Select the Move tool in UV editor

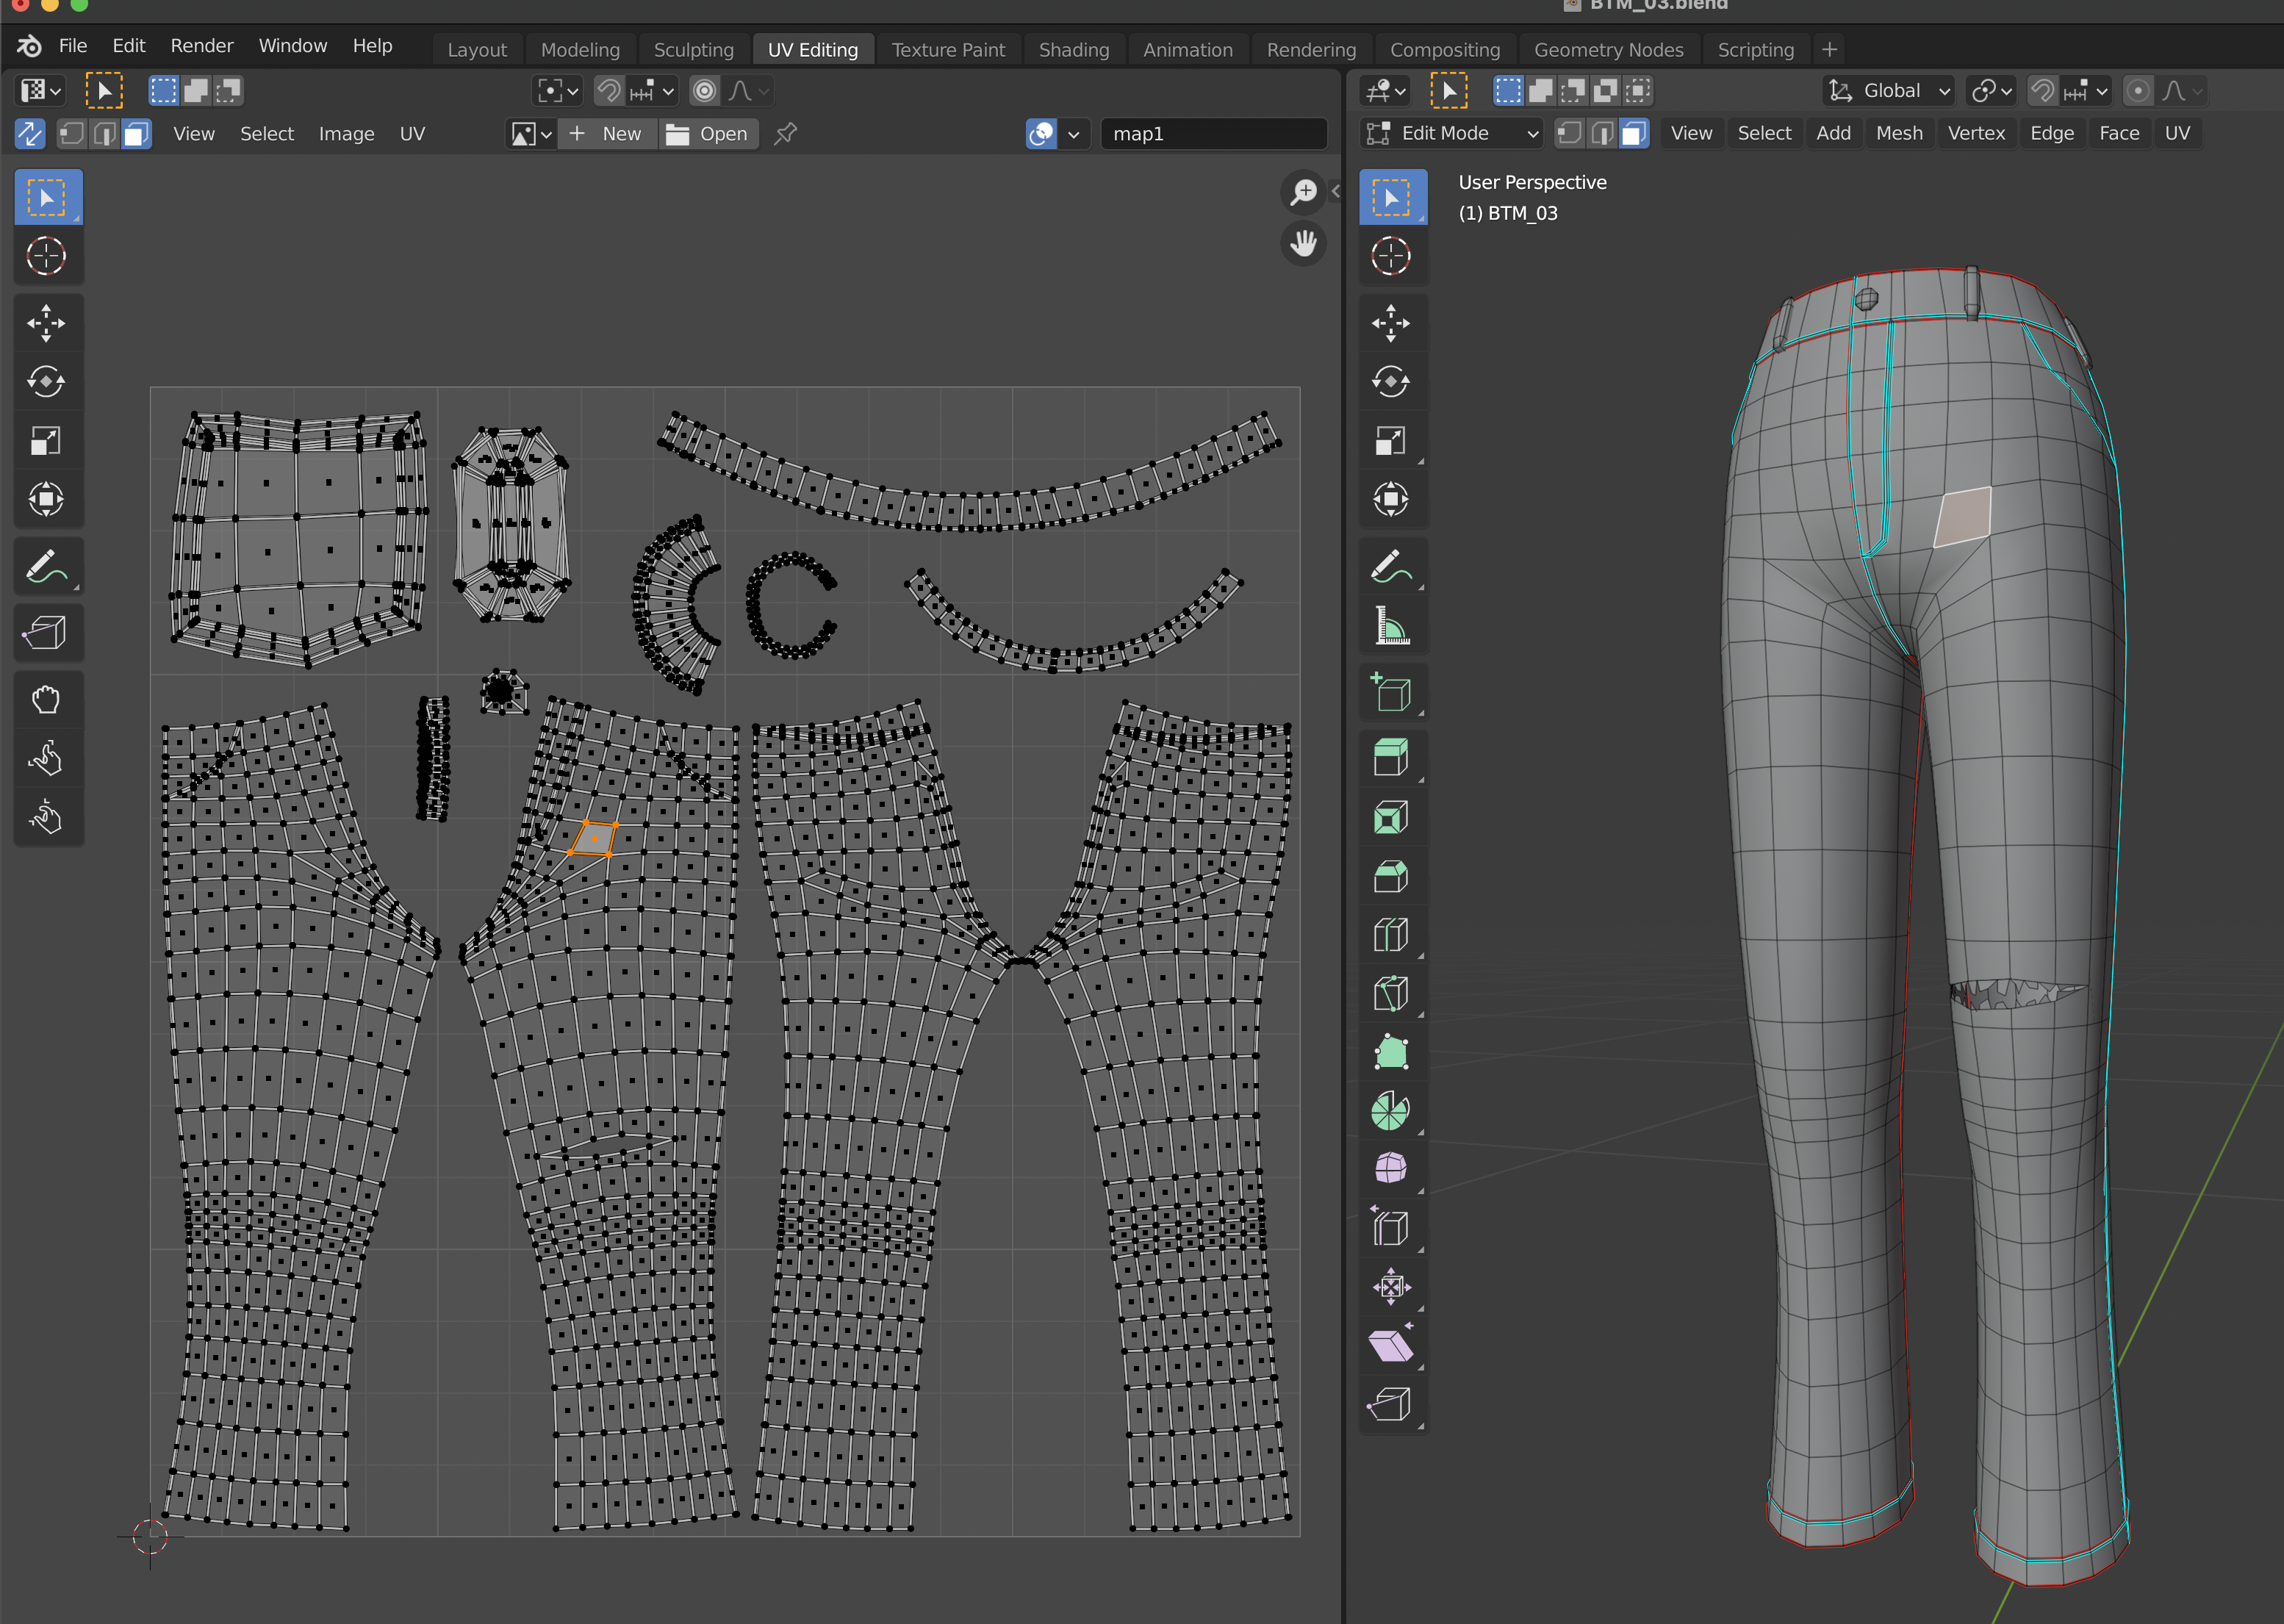pos(47,323)
